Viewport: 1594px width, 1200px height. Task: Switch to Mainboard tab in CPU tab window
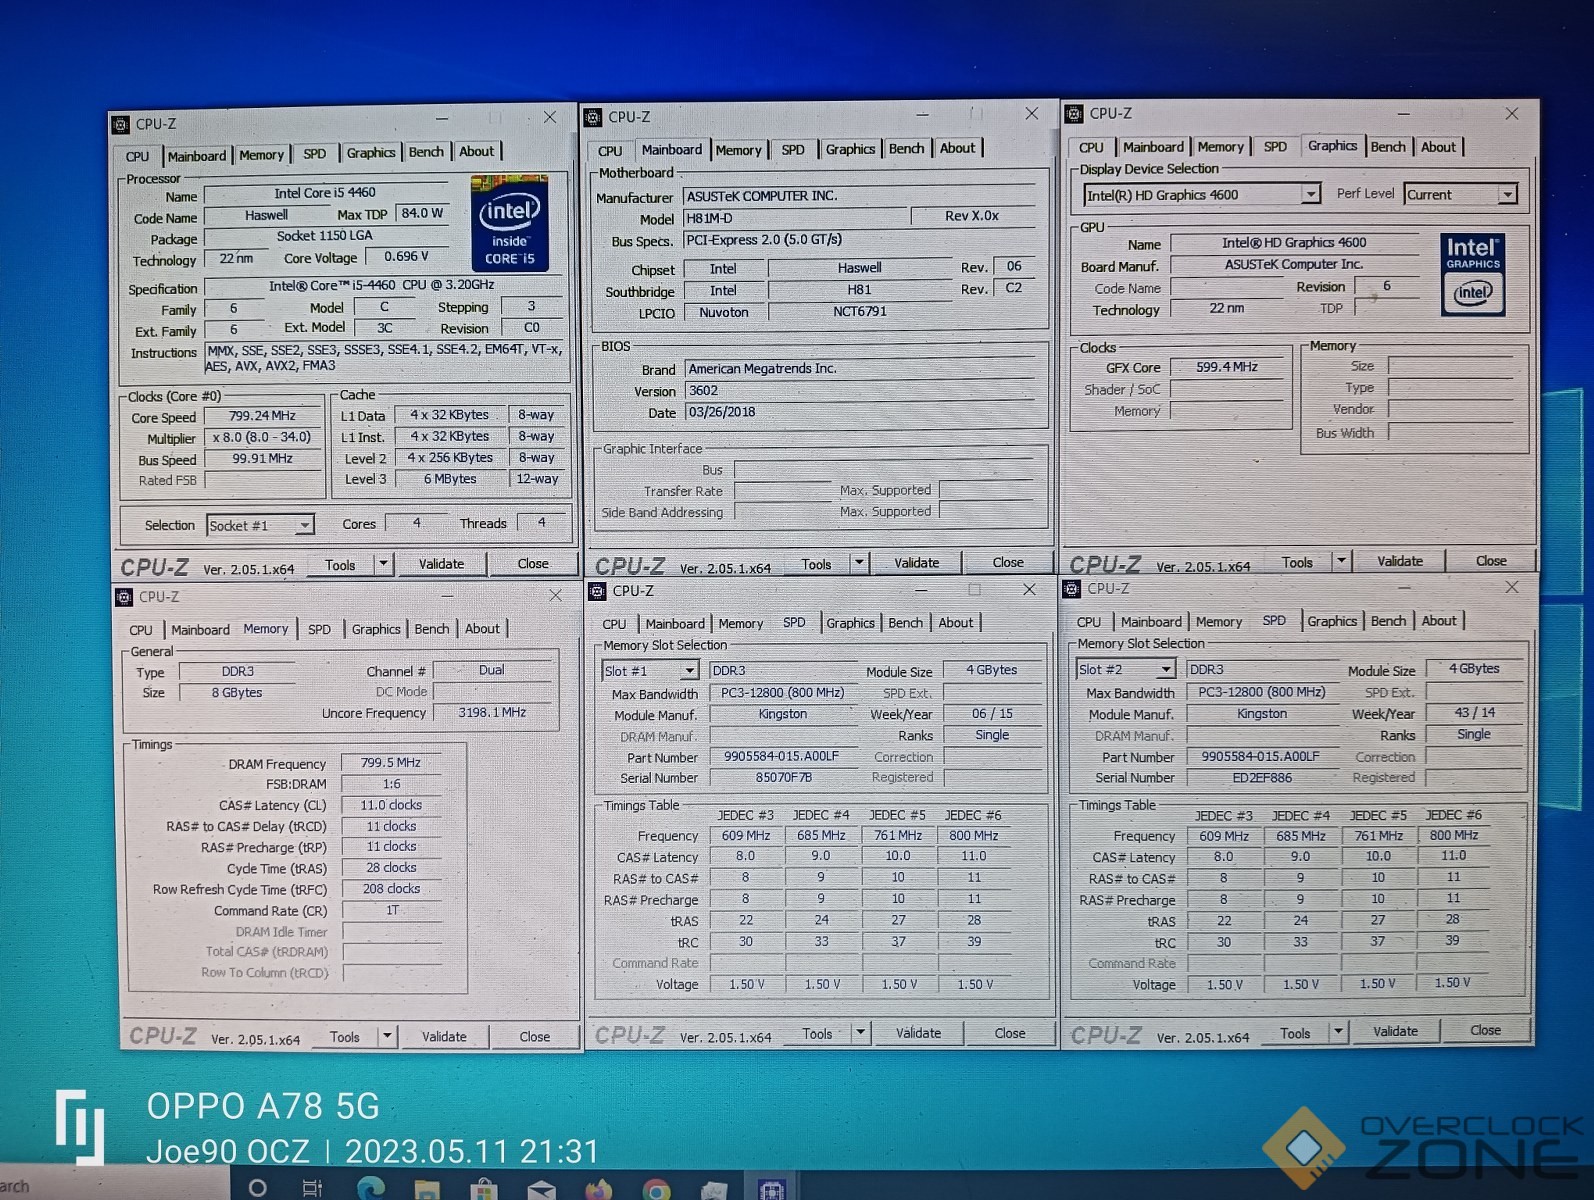(197, 156)
